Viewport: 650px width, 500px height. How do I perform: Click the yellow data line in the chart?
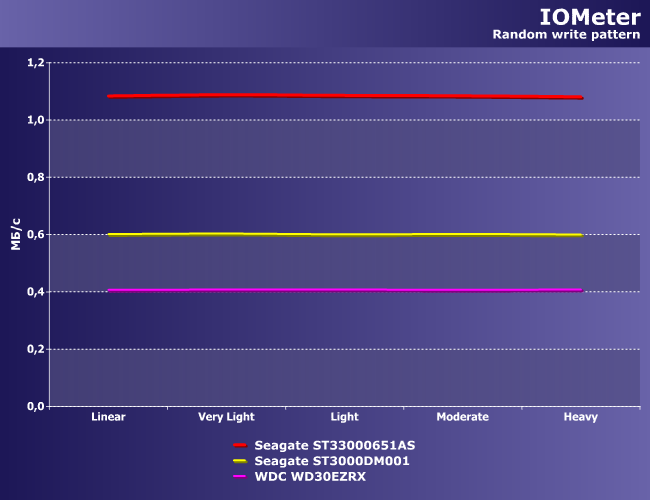point(345,235)
